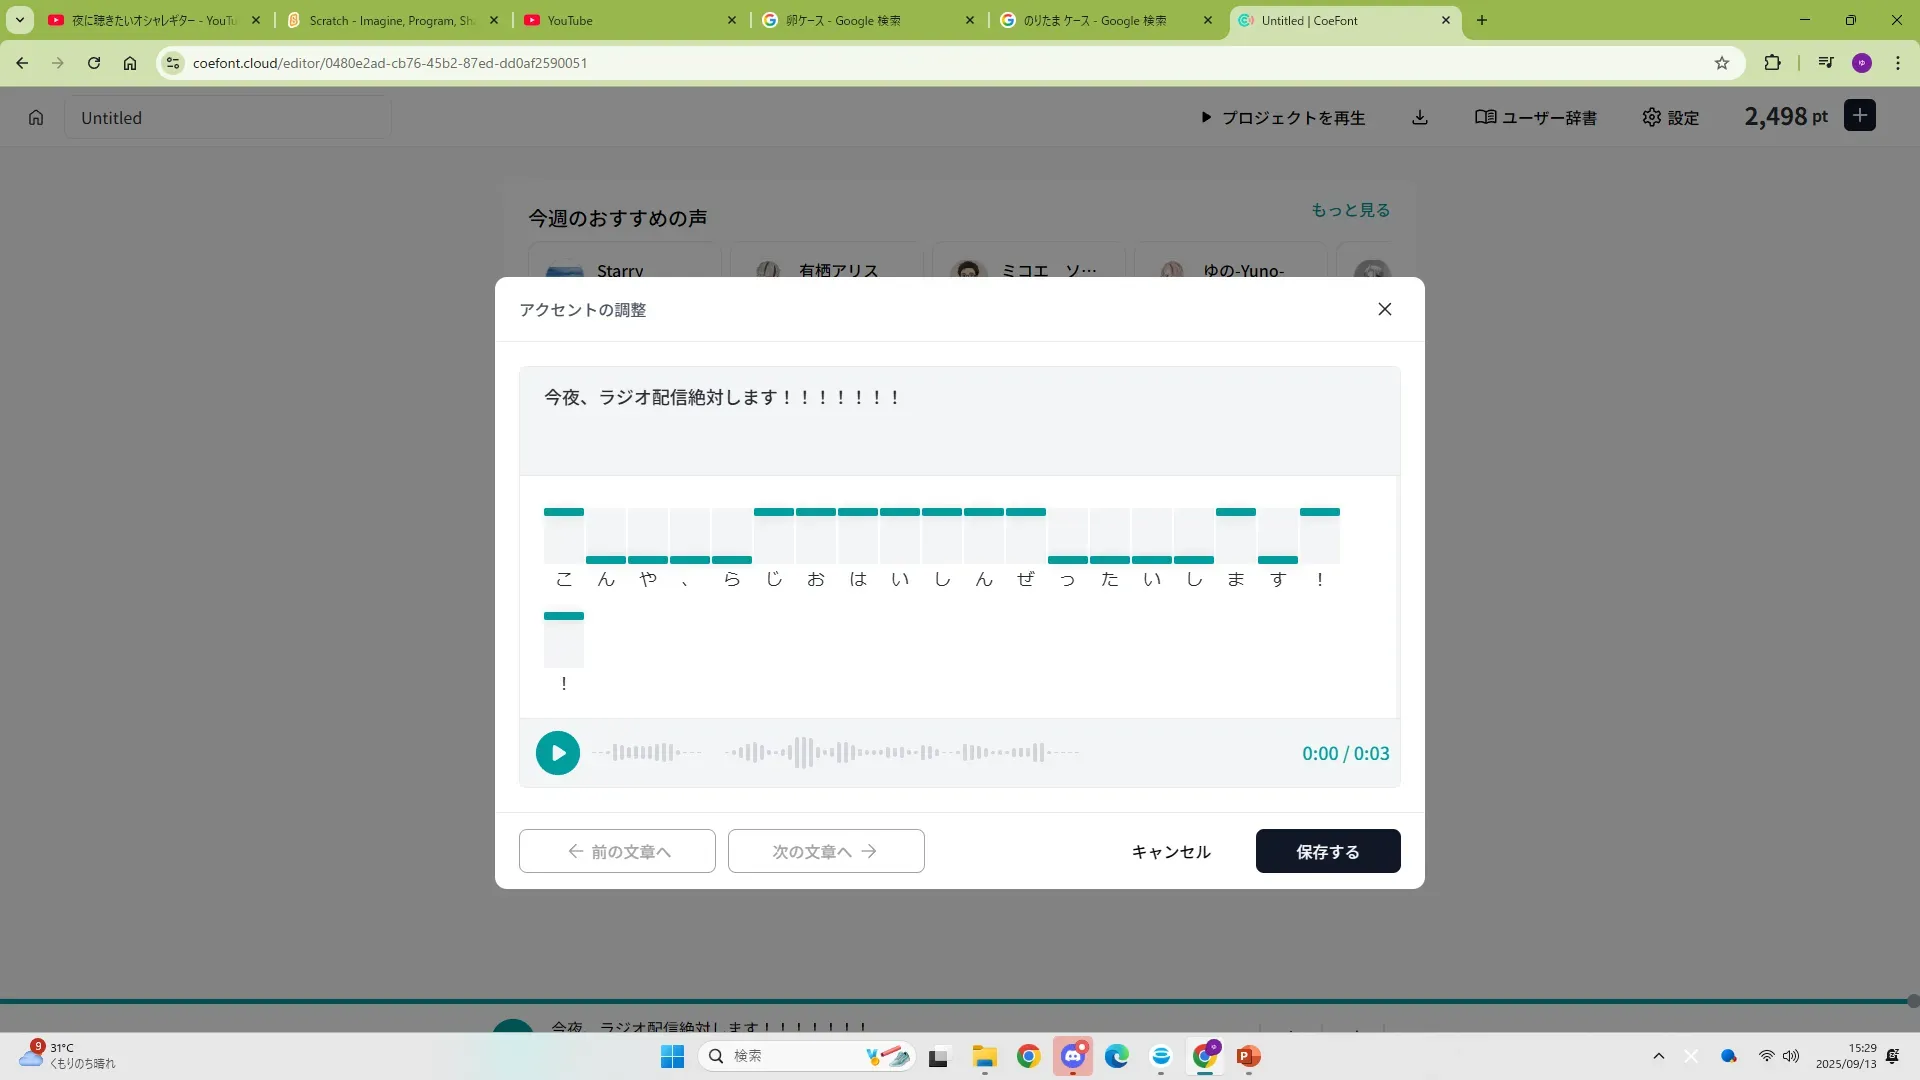This screenshot has width=1920, height=1080.
Task: Play the accent preview audio
Action: pos(557,753)
